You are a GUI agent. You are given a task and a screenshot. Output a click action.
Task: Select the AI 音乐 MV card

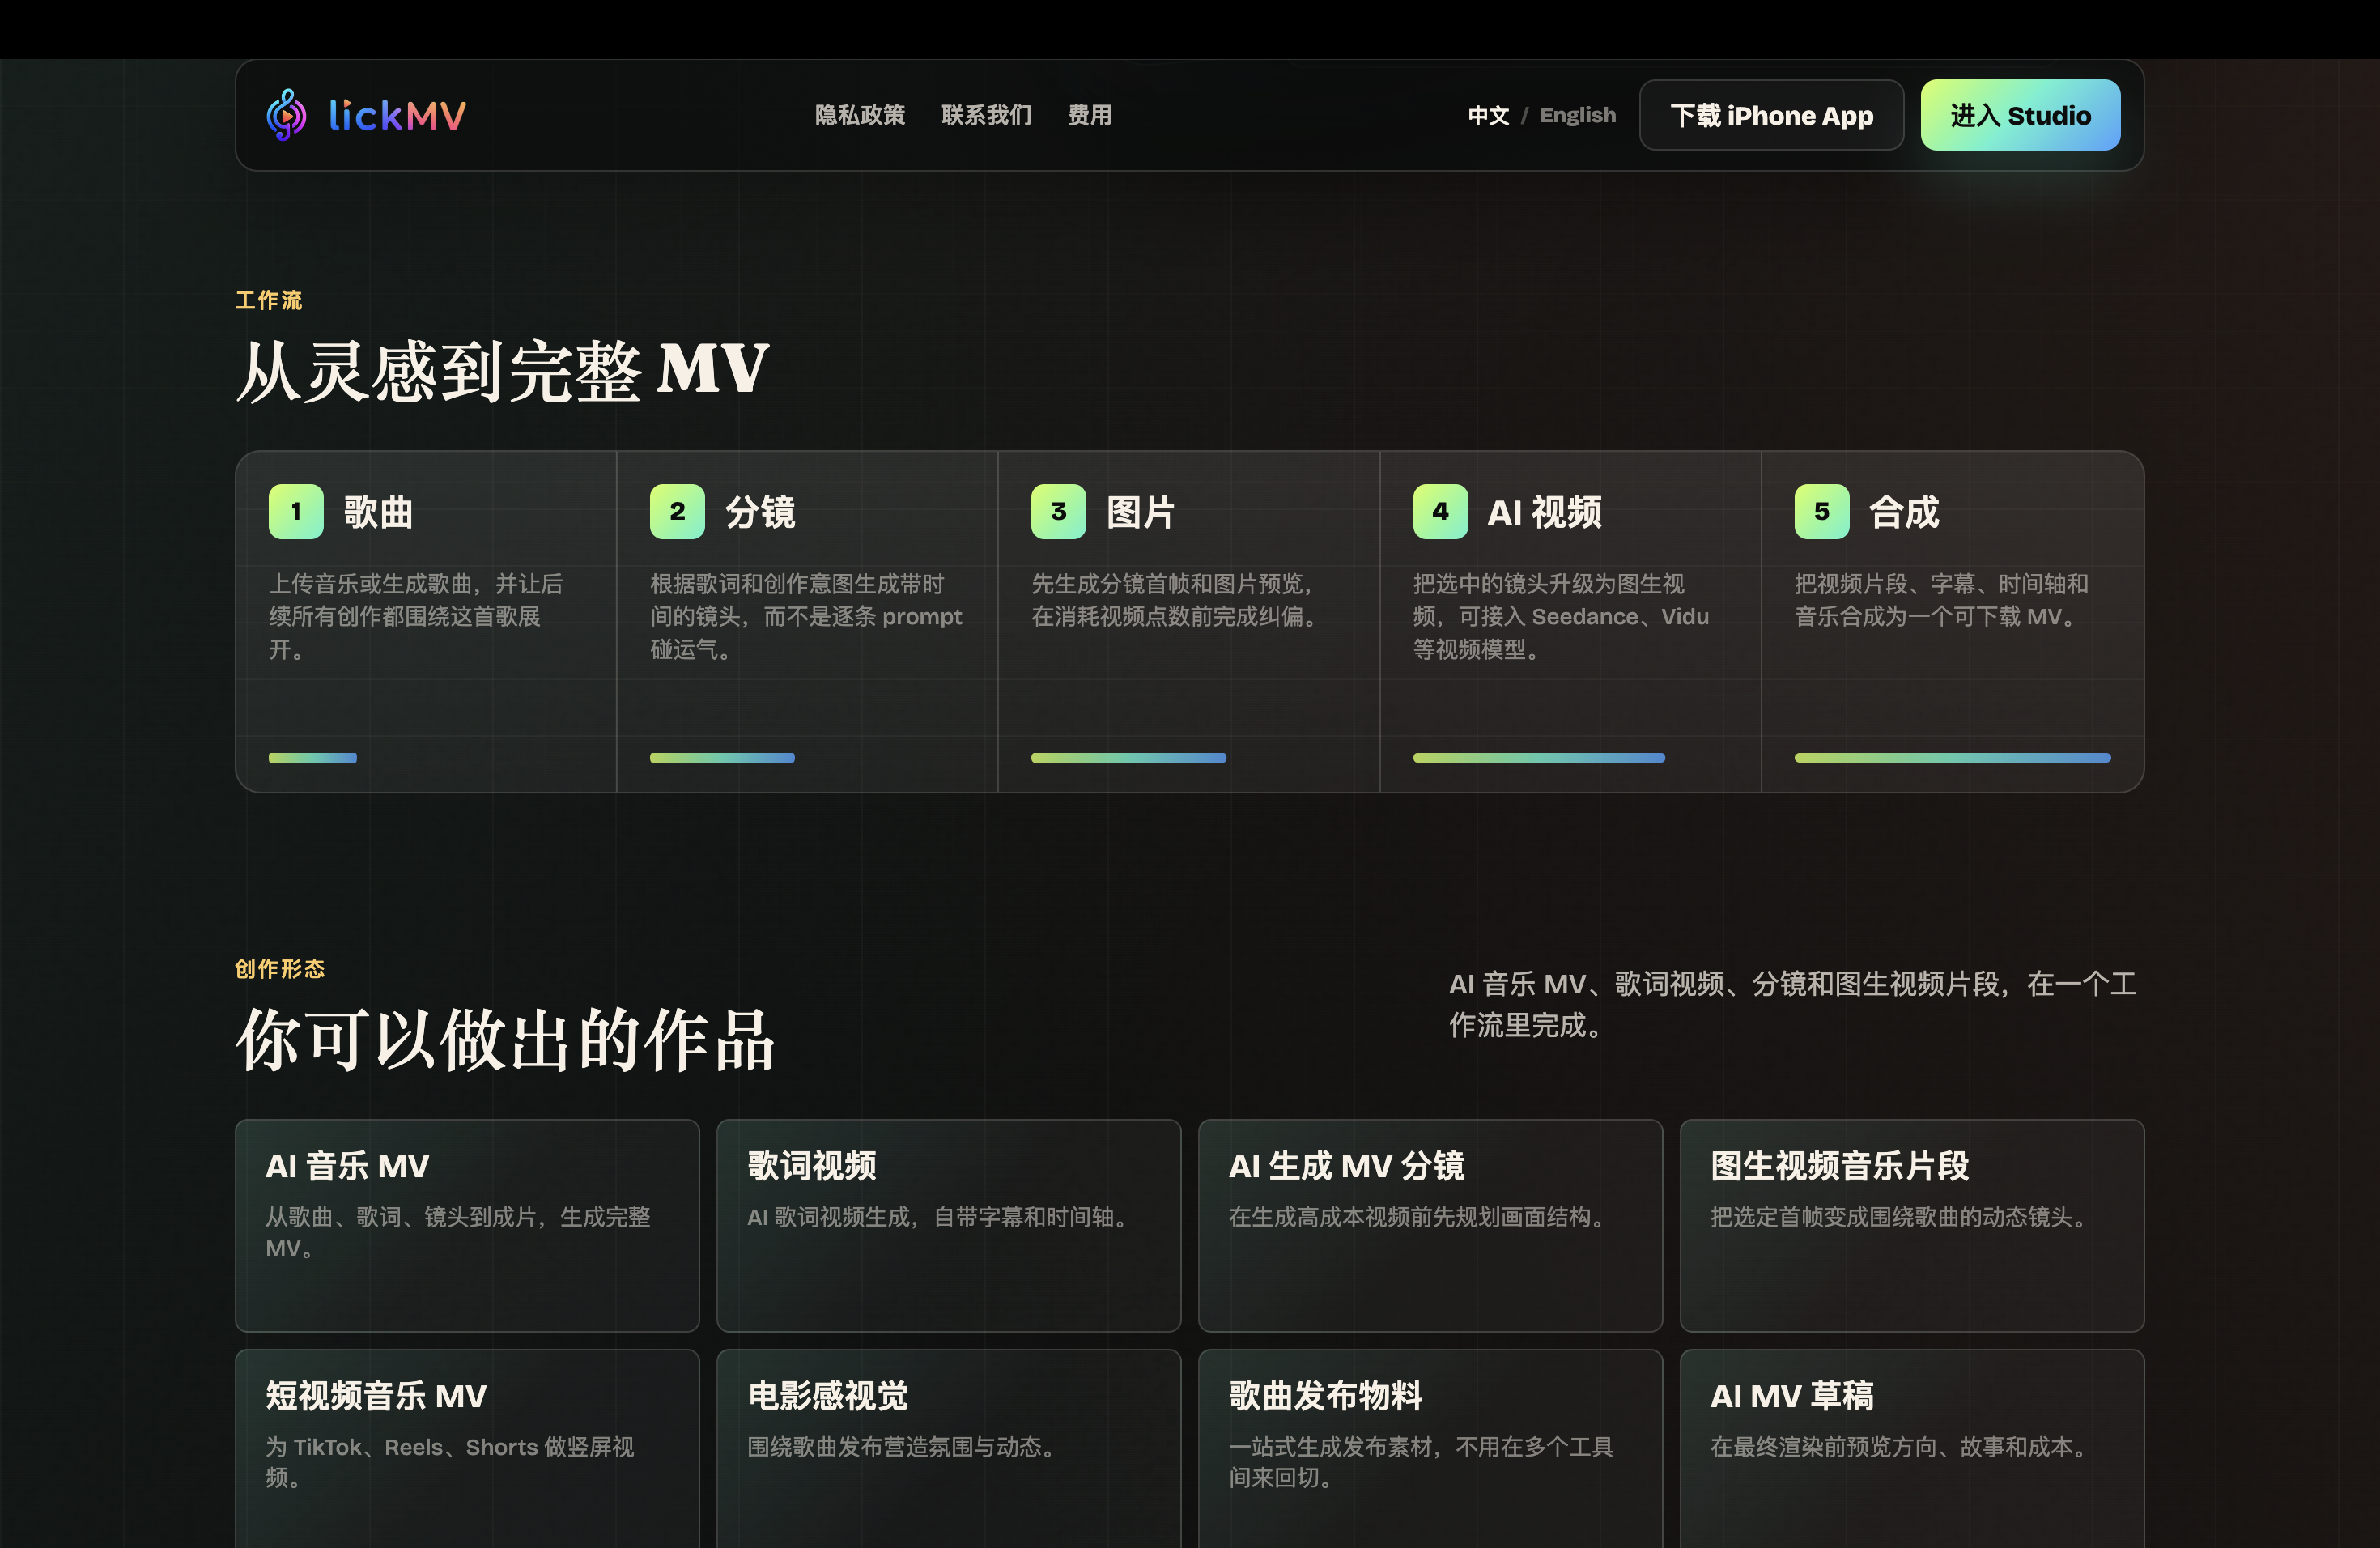pos(467,1225)
